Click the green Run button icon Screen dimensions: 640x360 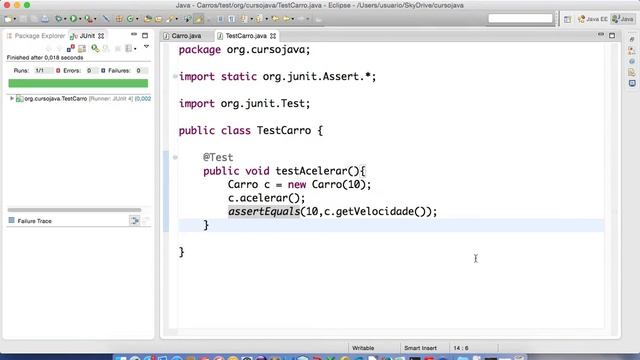tap(73, 19)
